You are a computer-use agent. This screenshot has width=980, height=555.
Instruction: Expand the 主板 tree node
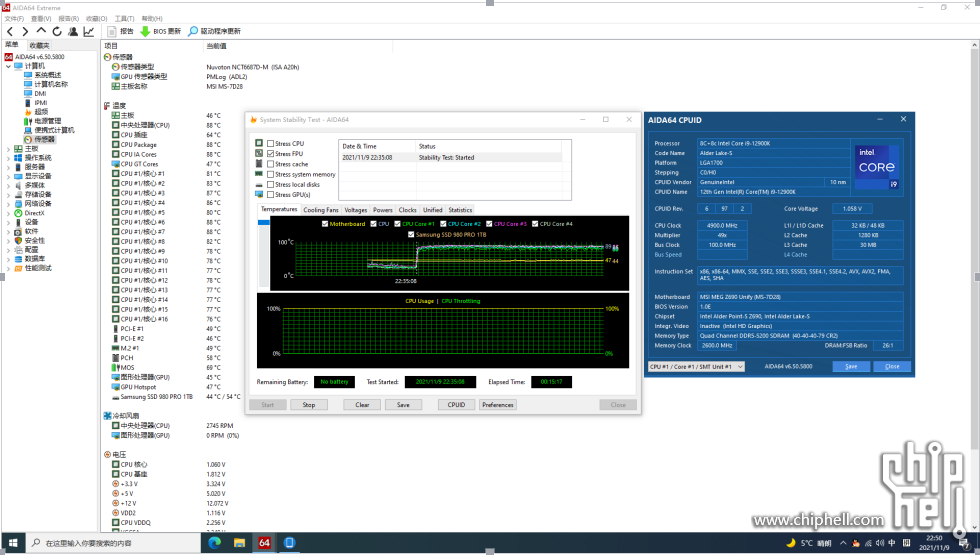8,149
